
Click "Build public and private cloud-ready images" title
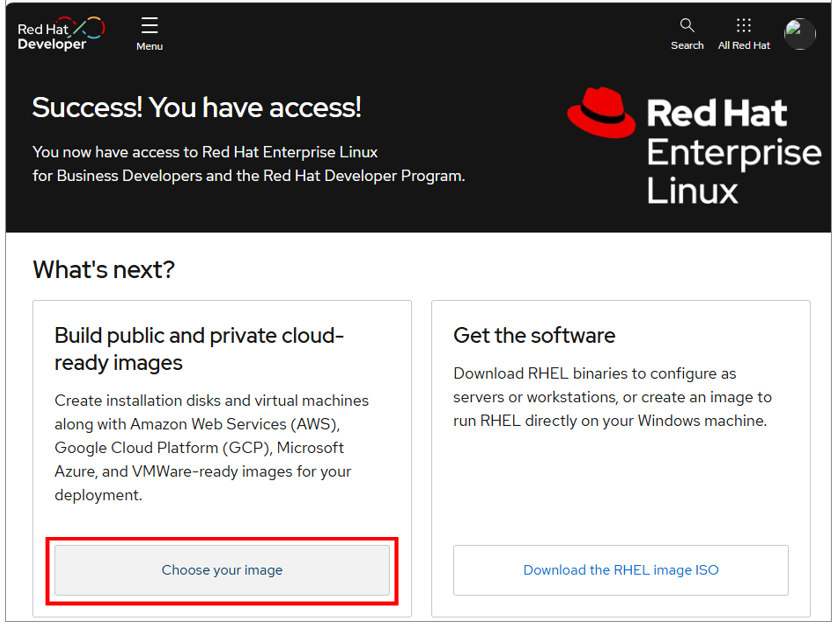(x=199, y=349)
